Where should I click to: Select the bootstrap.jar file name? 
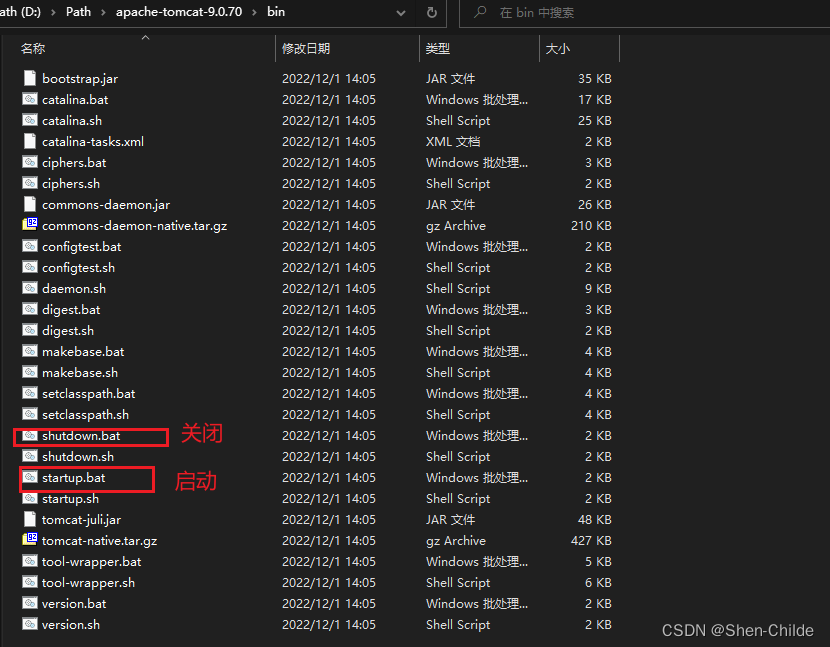point(80,78)
